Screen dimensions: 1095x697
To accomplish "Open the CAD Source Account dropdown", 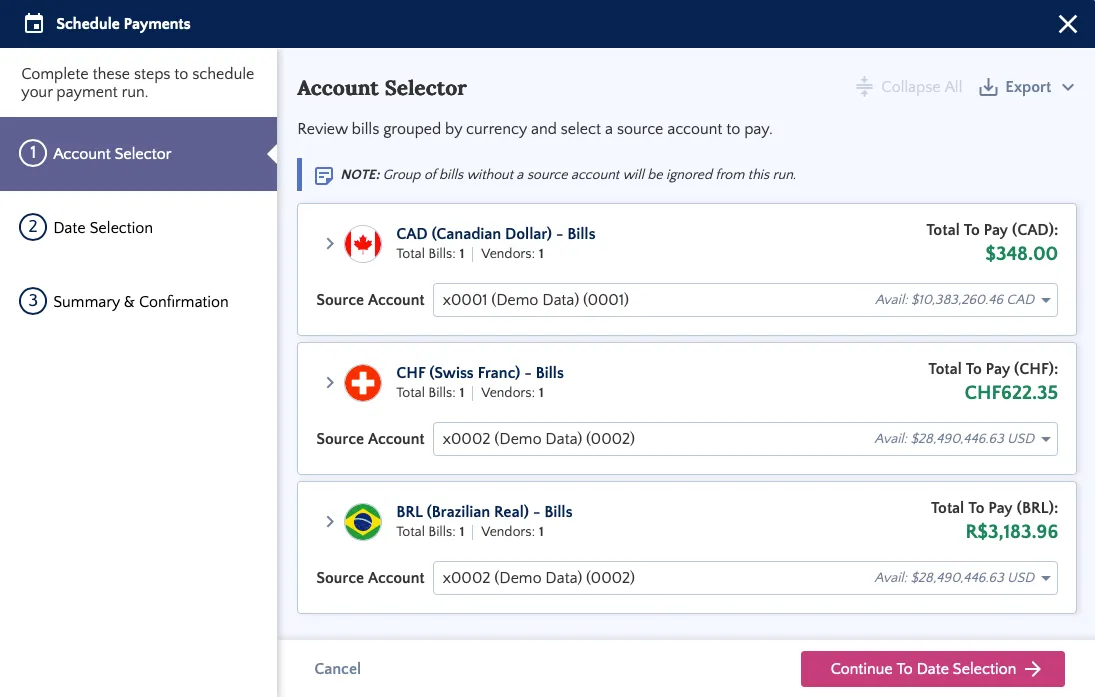I will point(745,300).
